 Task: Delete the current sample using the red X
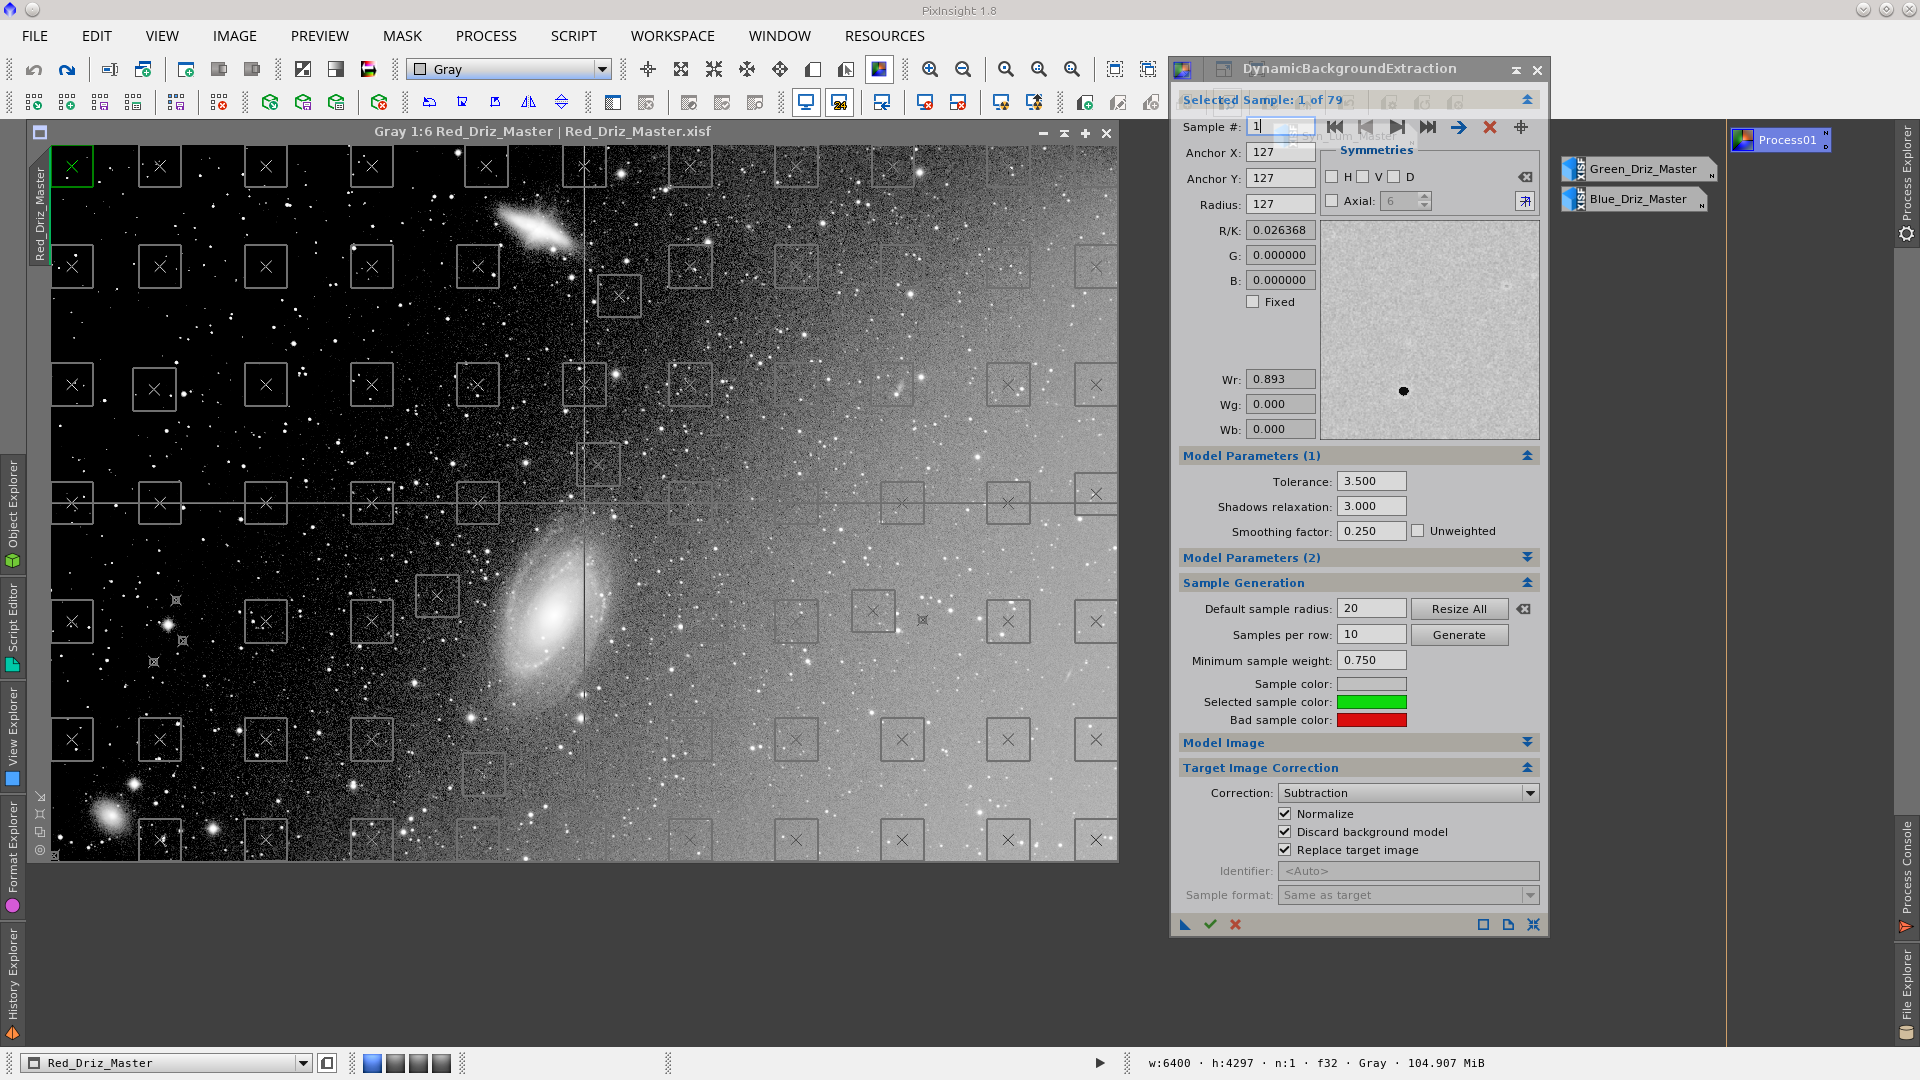1490,127
